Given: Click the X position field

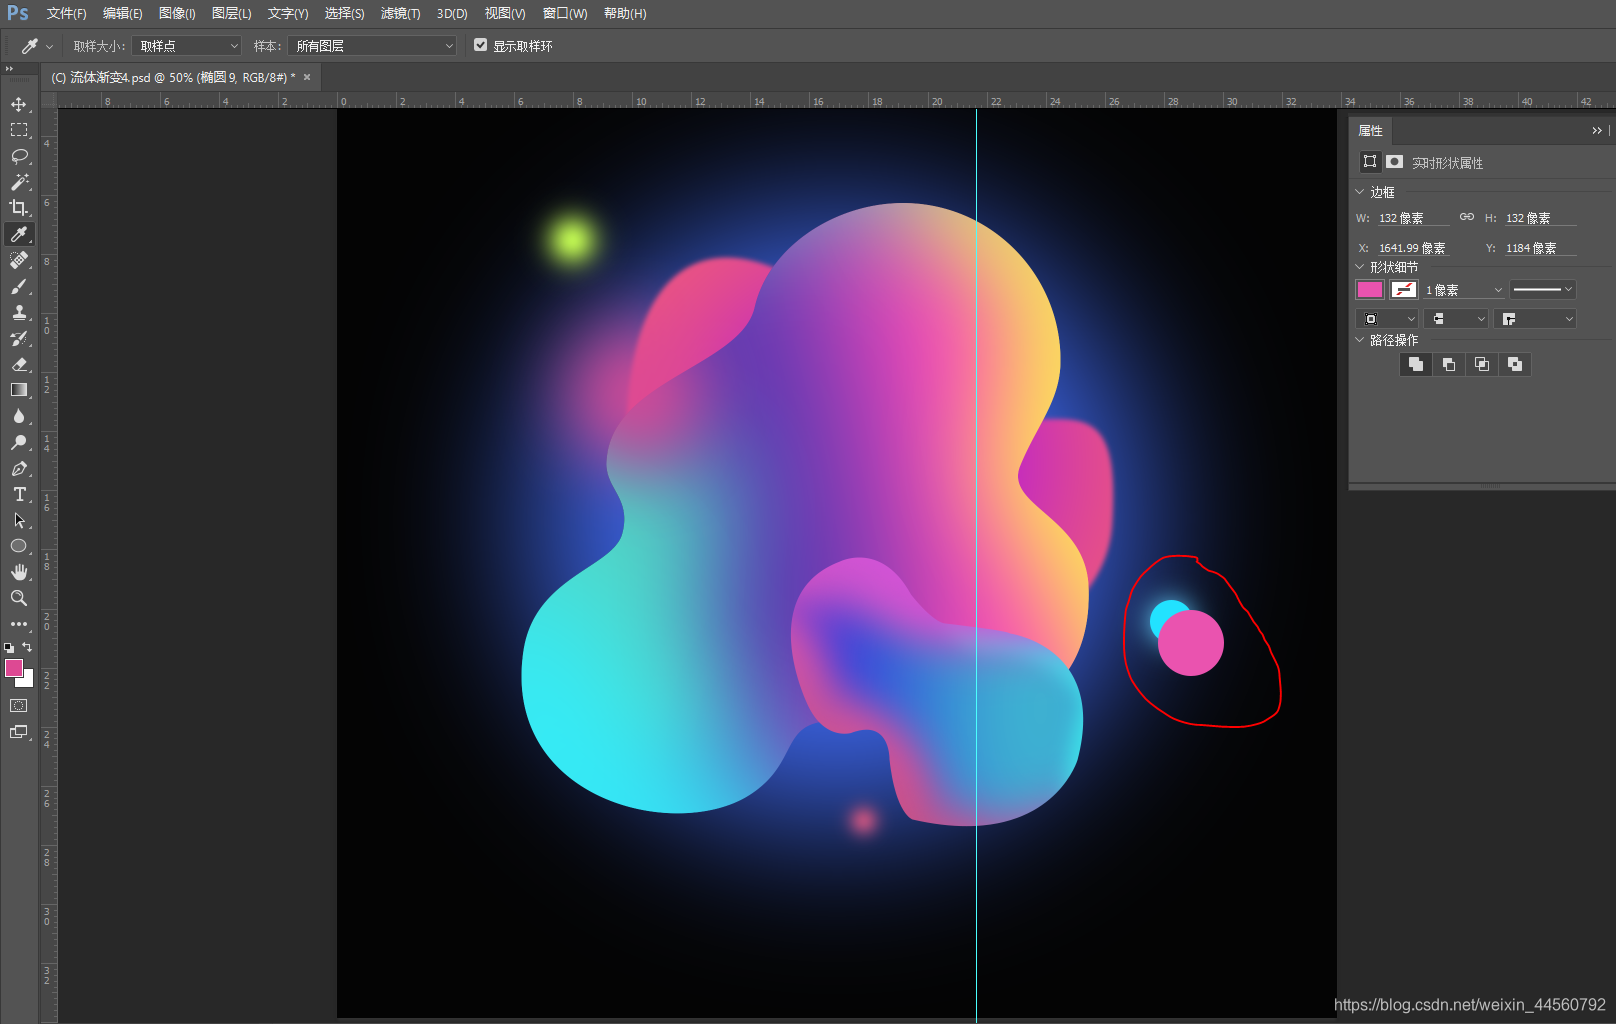Looking at the screenshot, I should pyautogui.click(x=1413, y=248).
